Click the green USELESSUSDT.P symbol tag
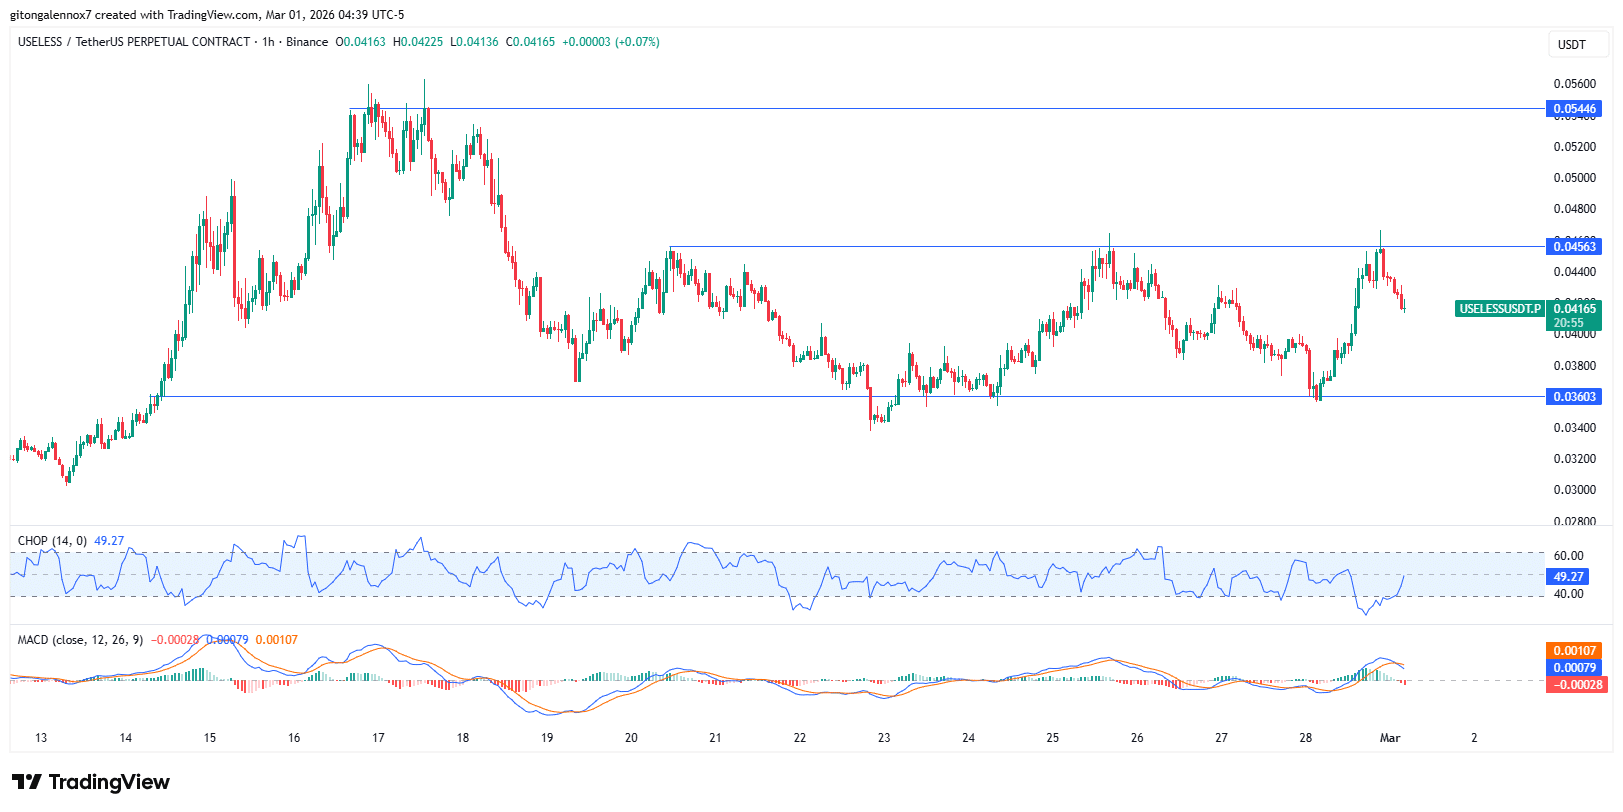The image size is (1623, 812). [1499, 309]
